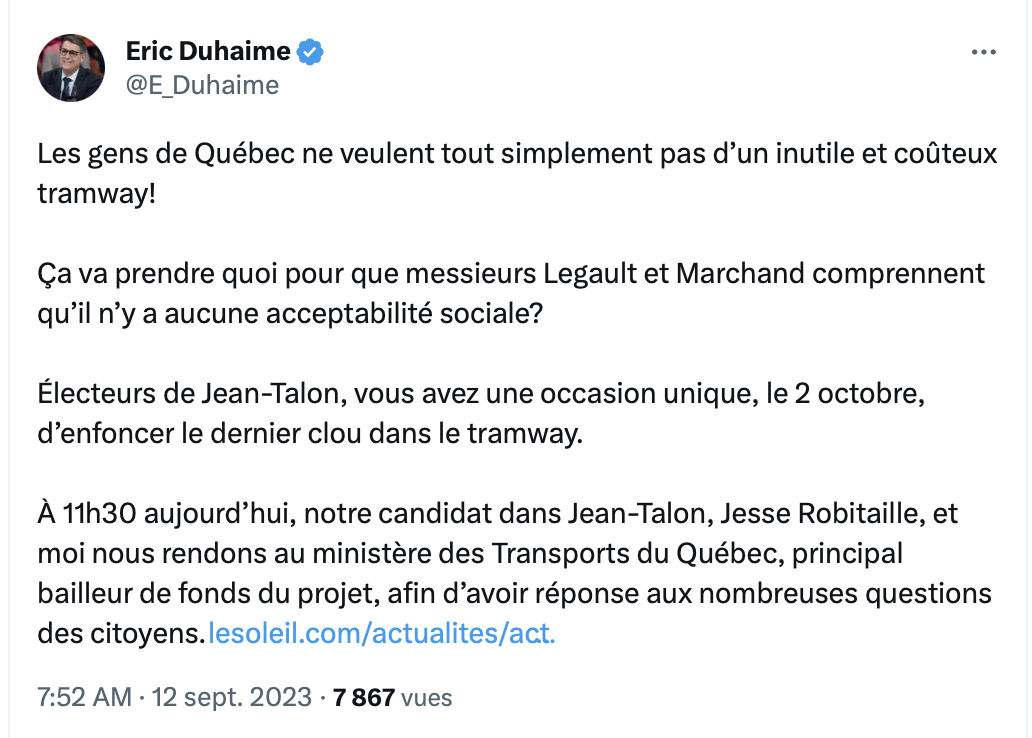The height and width of the screenshot is (738, 1032).
Task: Click the 12 sept. 2023 date
Action: coord(232,697)
